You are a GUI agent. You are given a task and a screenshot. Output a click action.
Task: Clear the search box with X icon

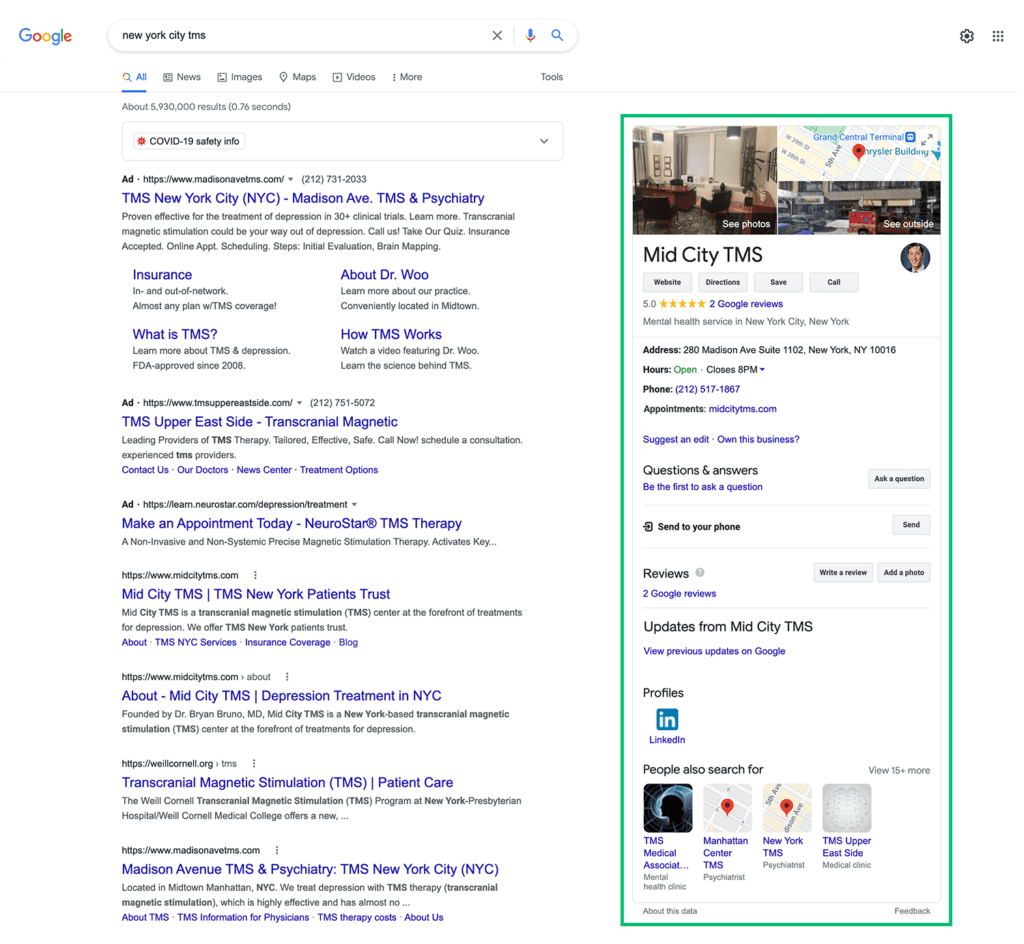tap(497, 35)
